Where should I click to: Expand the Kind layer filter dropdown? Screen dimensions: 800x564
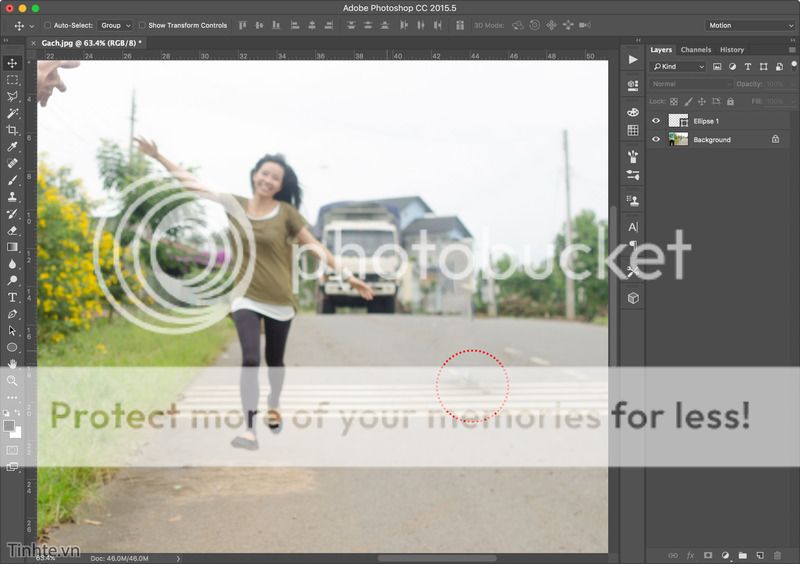(x=678, y=67)
